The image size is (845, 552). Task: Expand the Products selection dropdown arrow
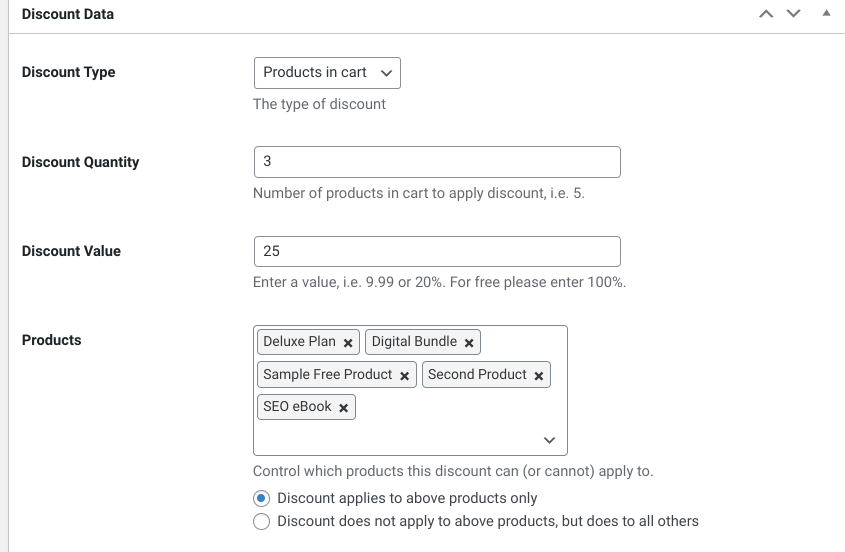[549, 440]
